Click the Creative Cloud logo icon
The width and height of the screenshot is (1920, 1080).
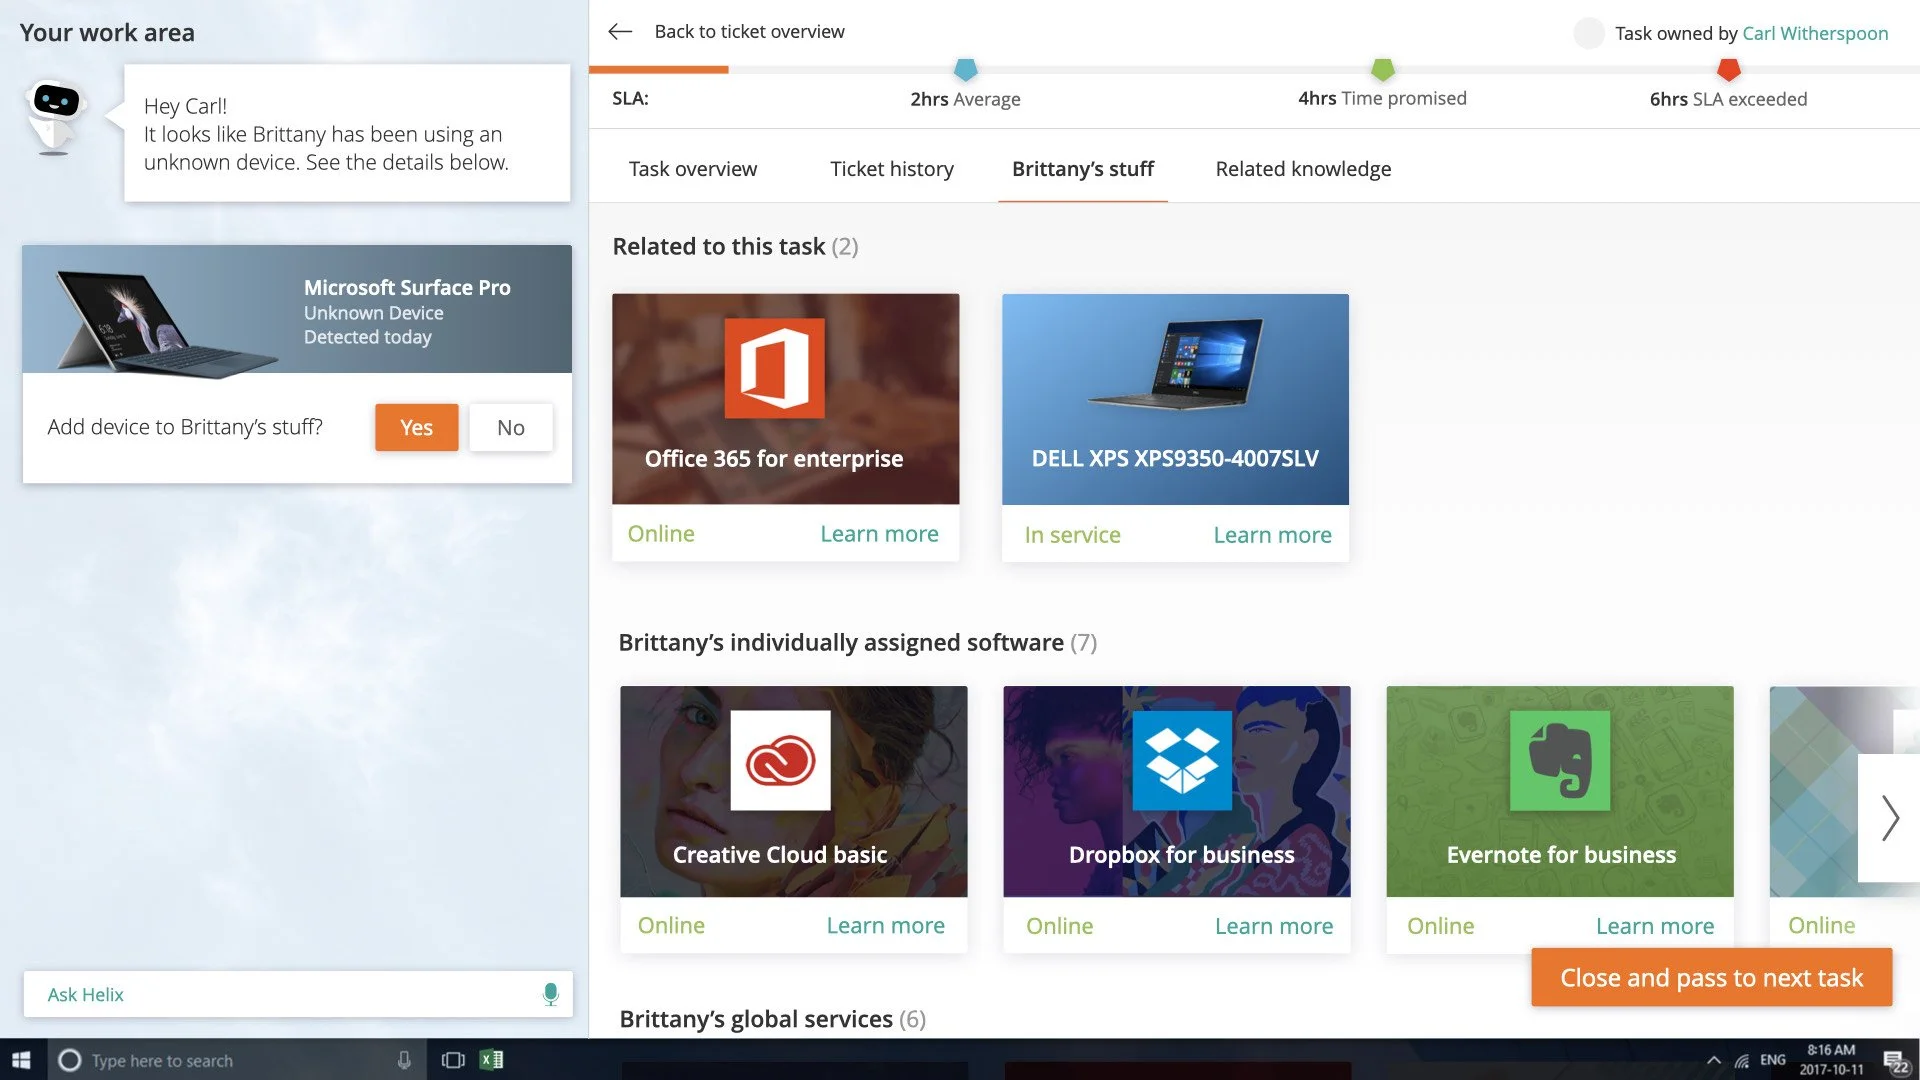pos(780,760)
